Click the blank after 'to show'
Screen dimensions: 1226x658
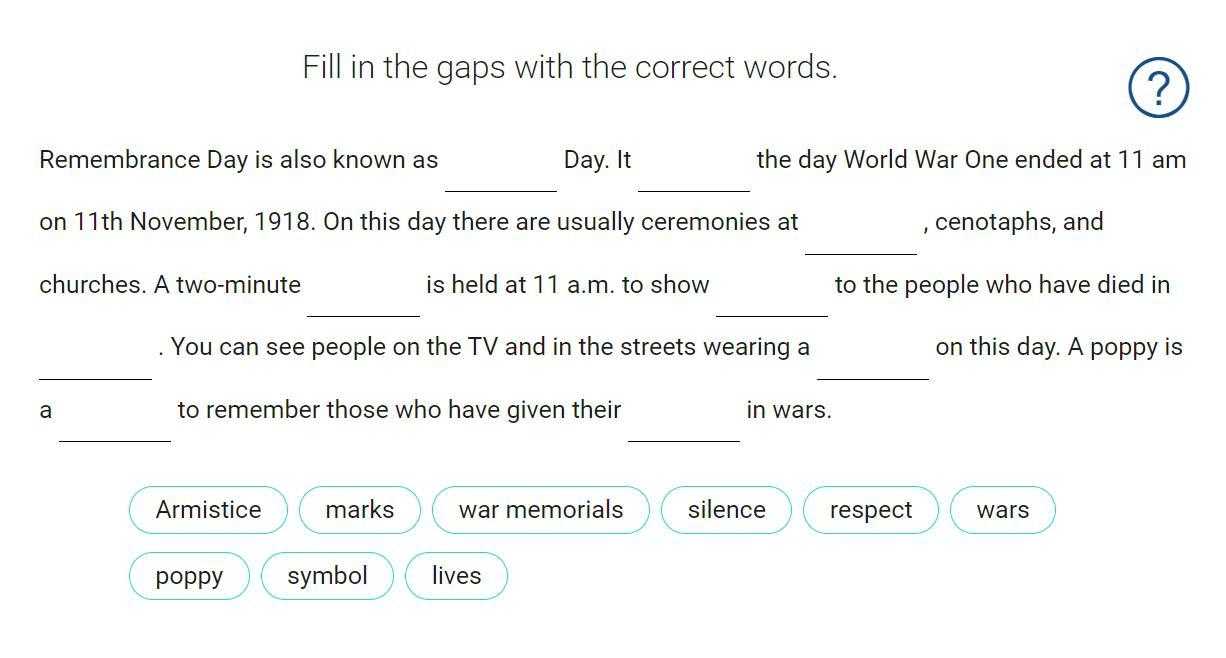772,292
